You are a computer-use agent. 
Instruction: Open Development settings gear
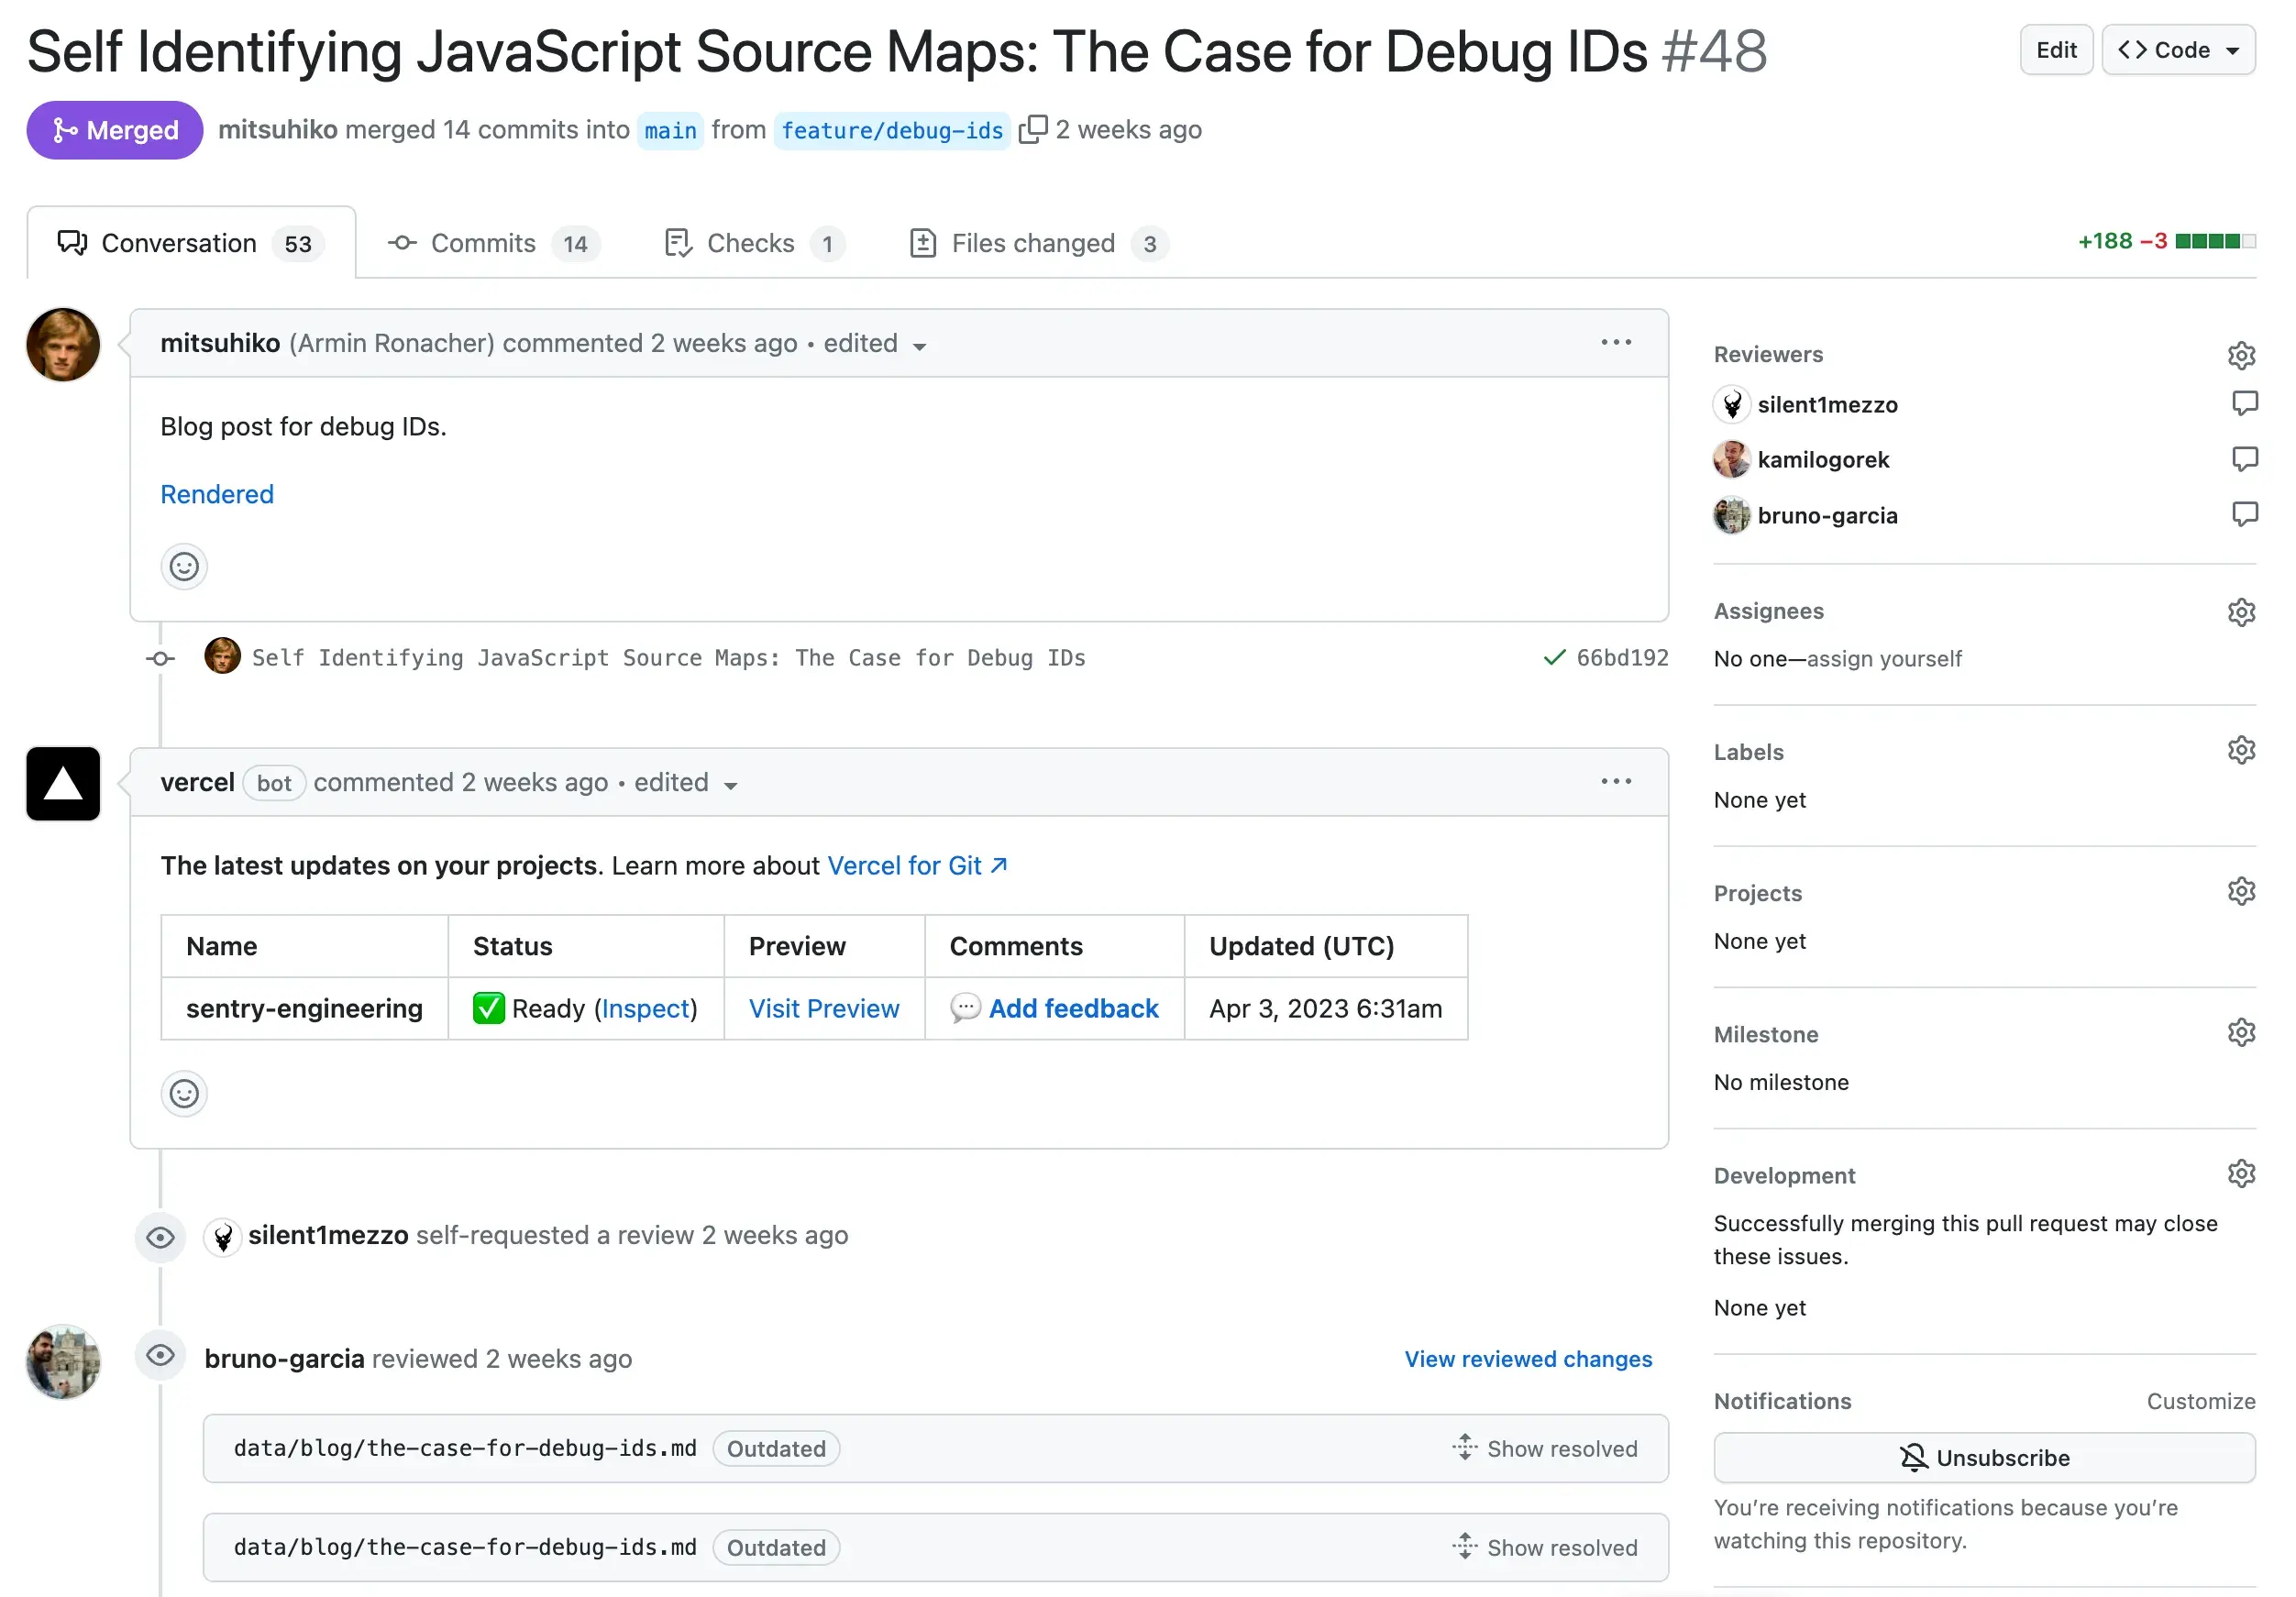point(2240,1173)
